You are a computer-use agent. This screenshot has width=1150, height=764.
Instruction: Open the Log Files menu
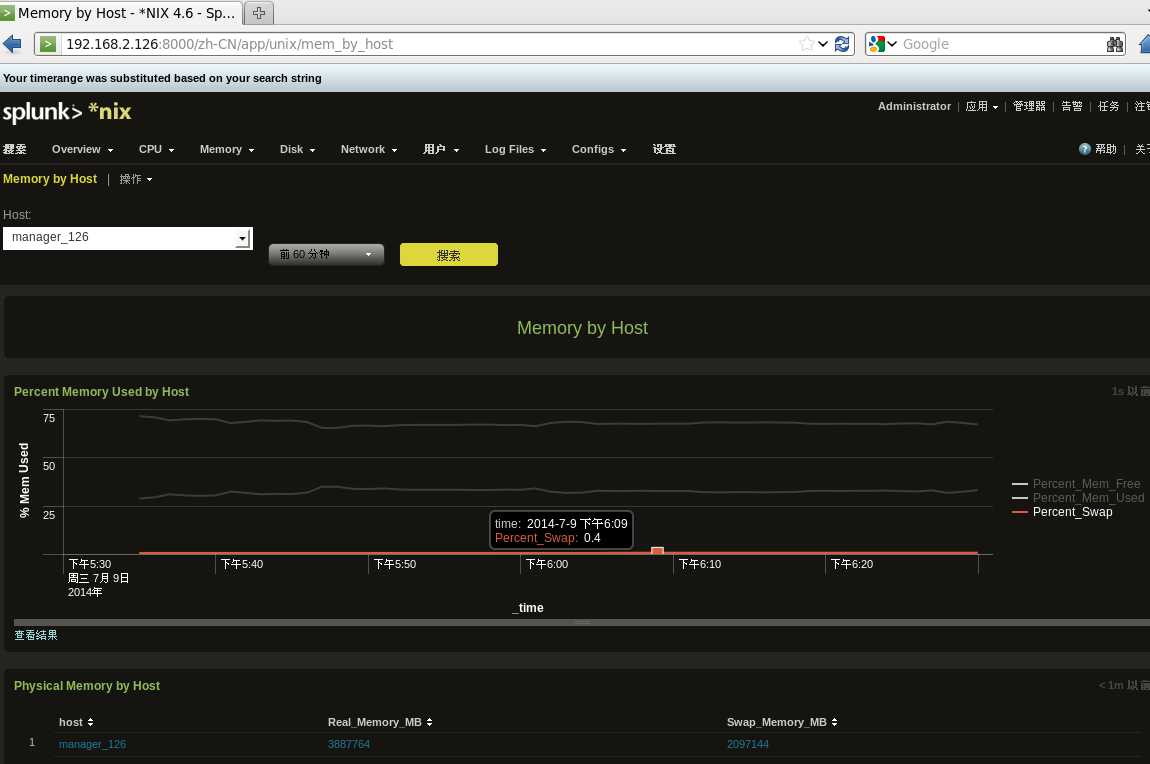[515, 149]
